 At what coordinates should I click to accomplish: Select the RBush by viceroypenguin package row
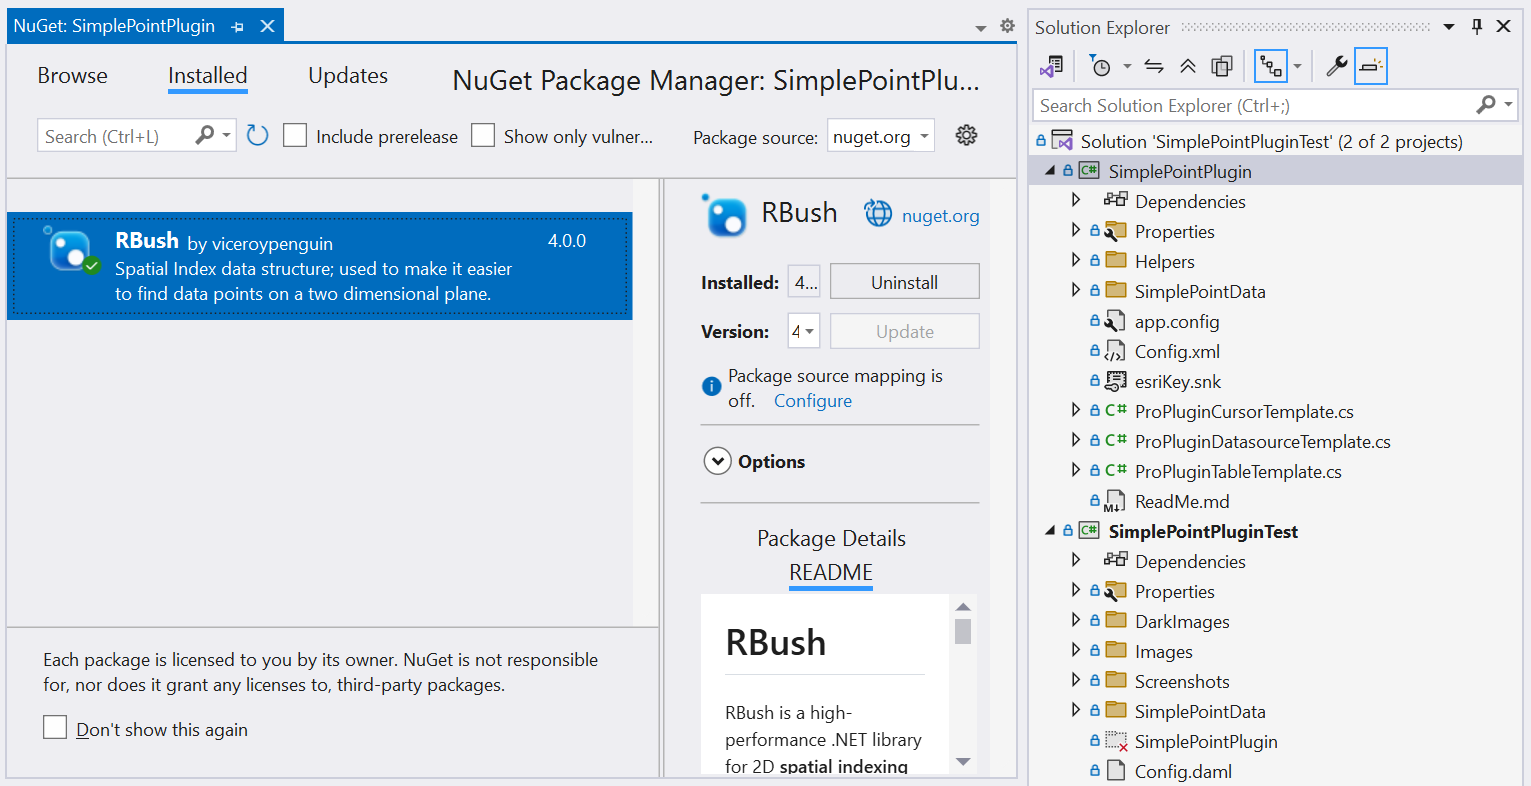point(320,266)
